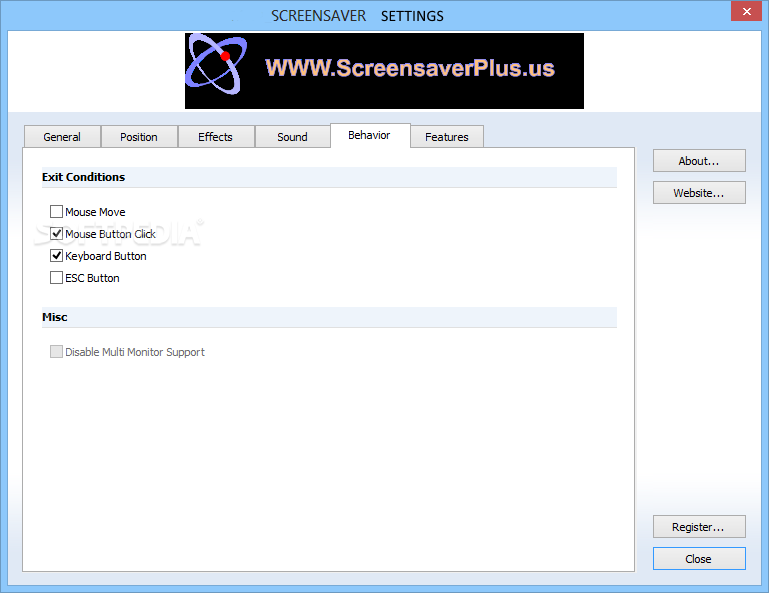769x593 pixels.
Task: Close the window via title bar X
Action: [746, 11]
